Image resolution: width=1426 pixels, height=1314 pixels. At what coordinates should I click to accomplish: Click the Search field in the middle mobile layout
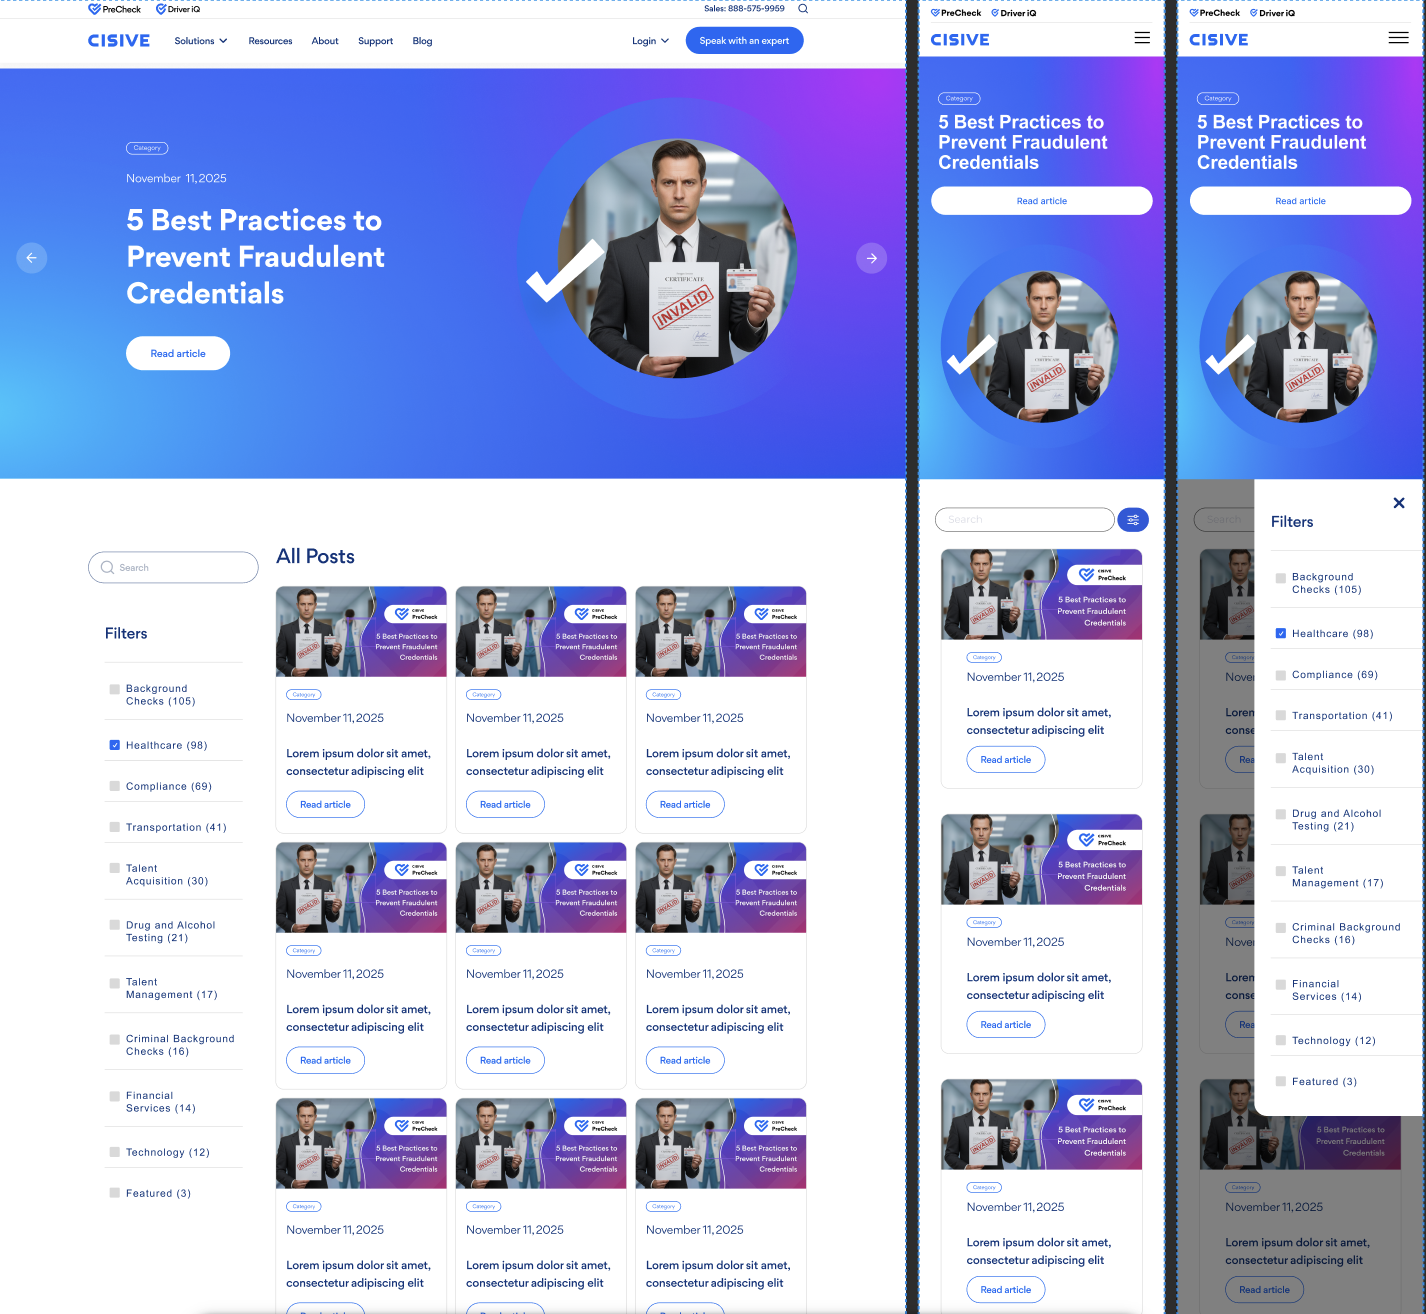point(1025,520)
